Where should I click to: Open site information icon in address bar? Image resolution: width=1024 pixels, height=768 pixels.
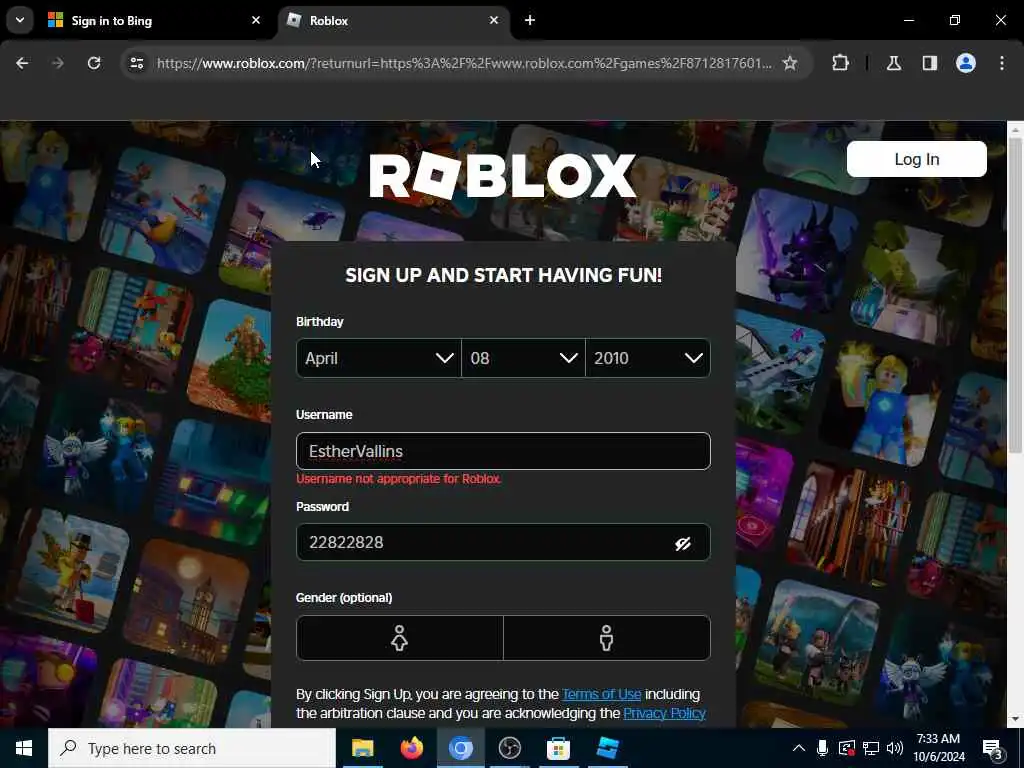pos(136,63)
